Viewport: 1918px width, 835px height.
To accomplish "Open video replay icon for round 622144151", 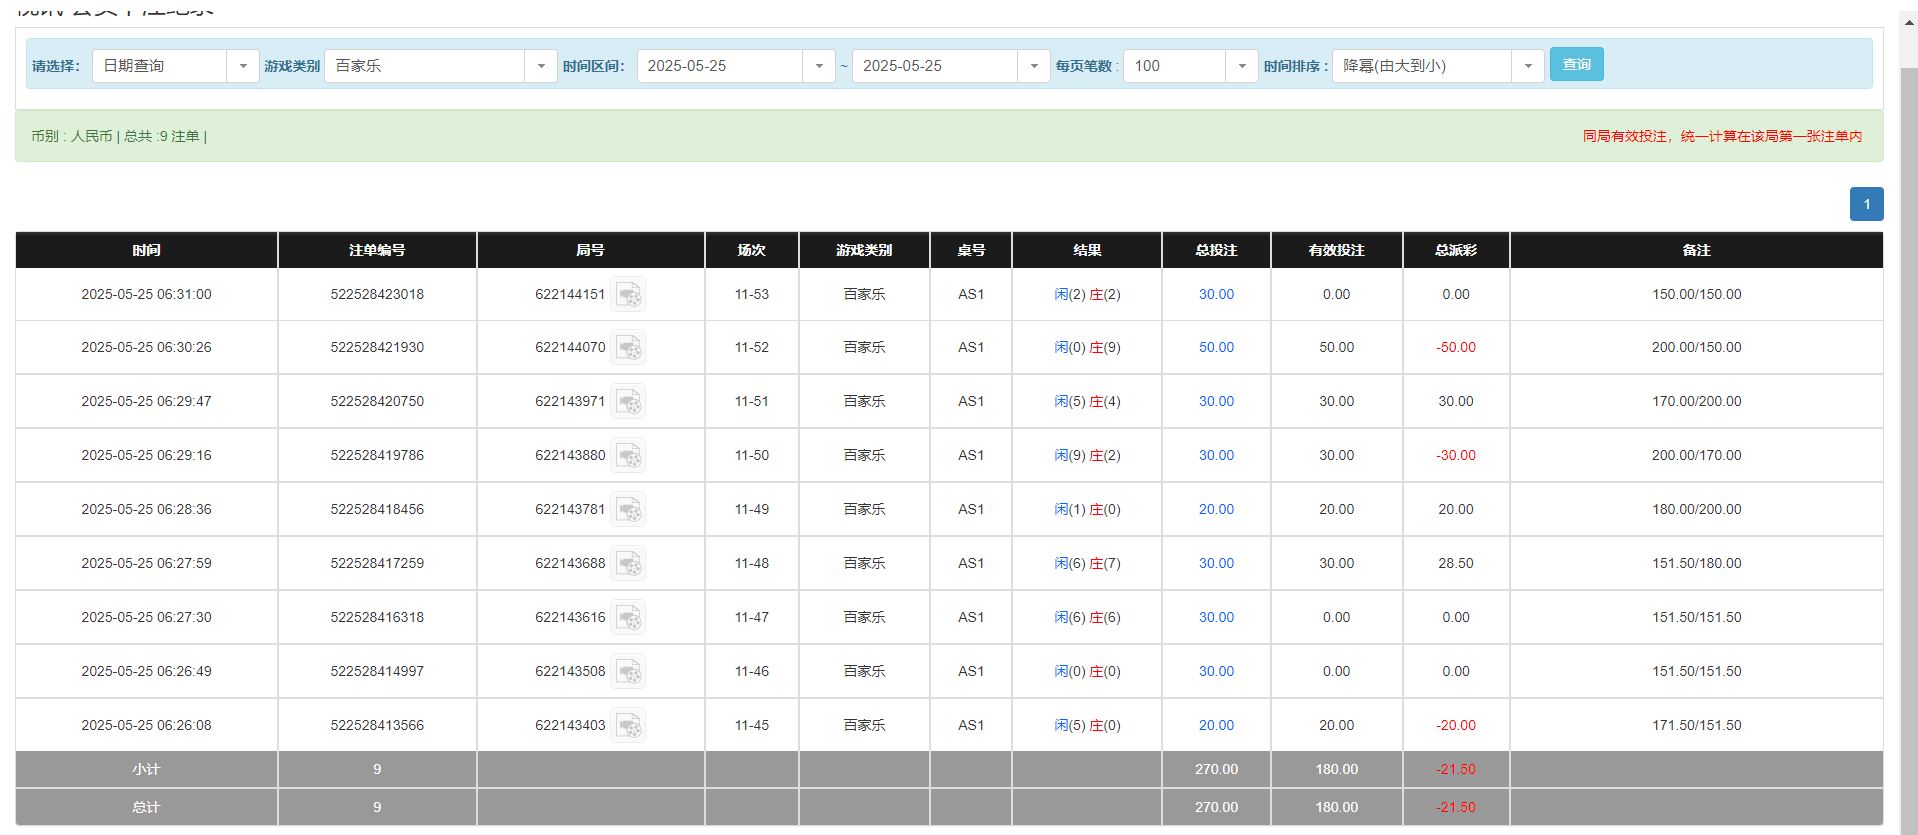I will [628, 295].
